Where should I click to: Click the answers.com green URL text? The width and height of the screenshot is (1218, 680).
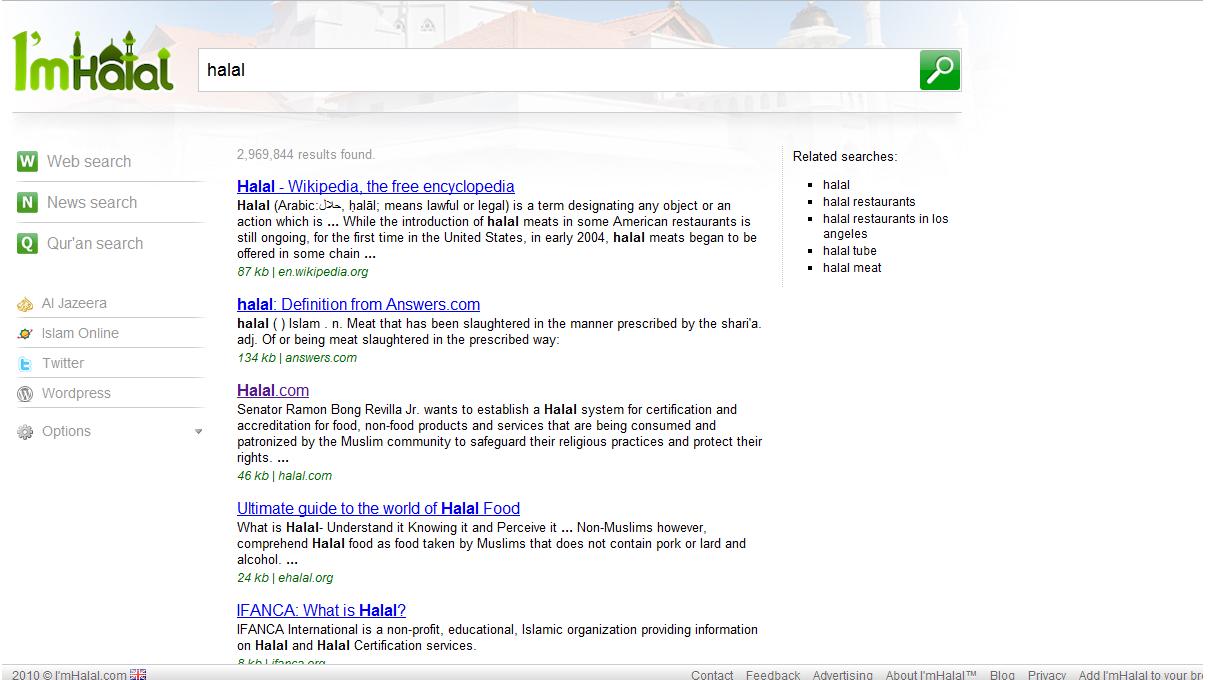[x=321, y=357]
